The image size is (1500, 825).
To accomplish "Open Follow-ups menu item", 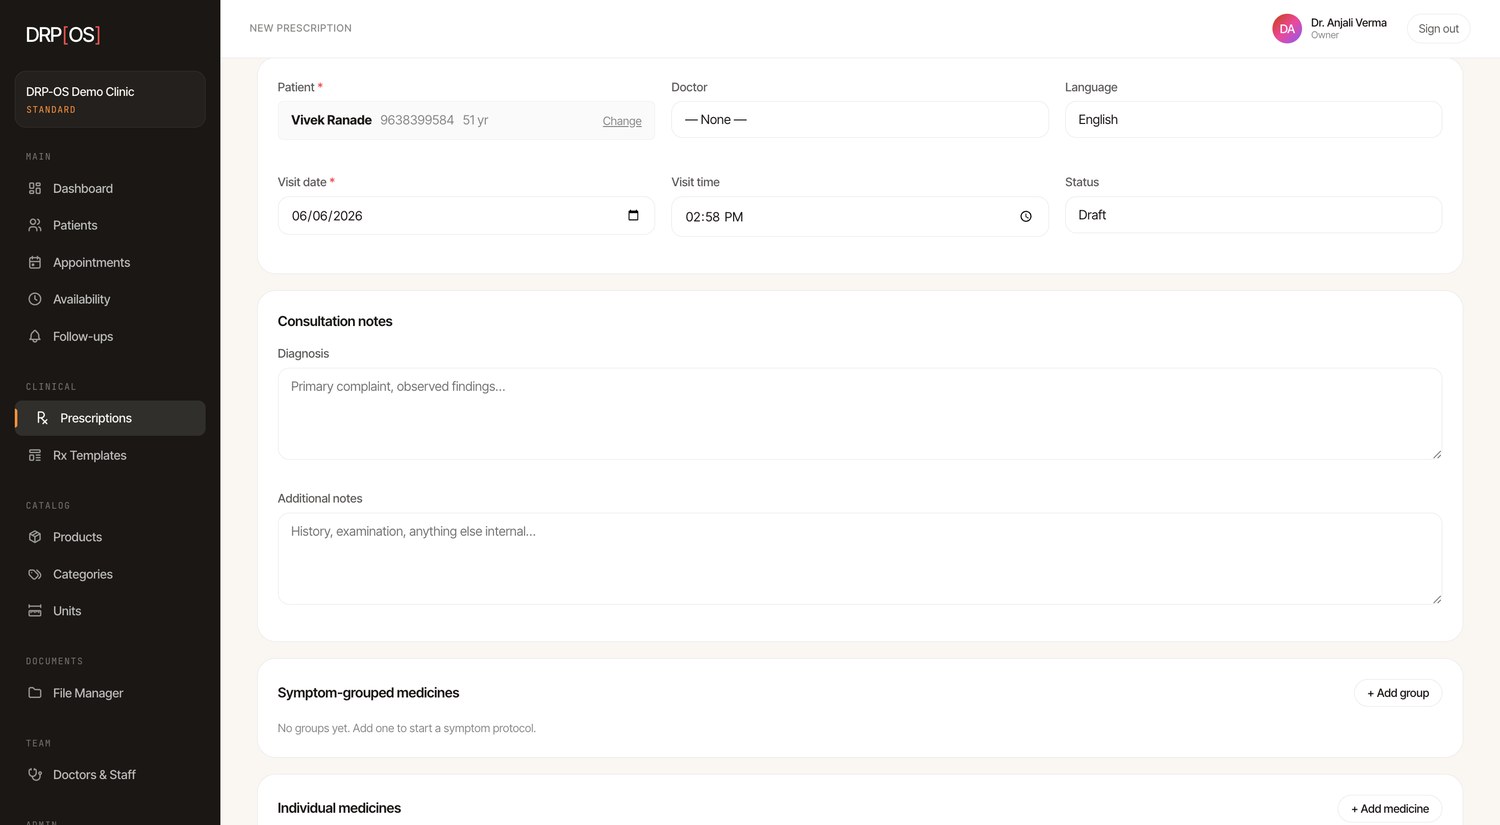I will coord(110,336).
